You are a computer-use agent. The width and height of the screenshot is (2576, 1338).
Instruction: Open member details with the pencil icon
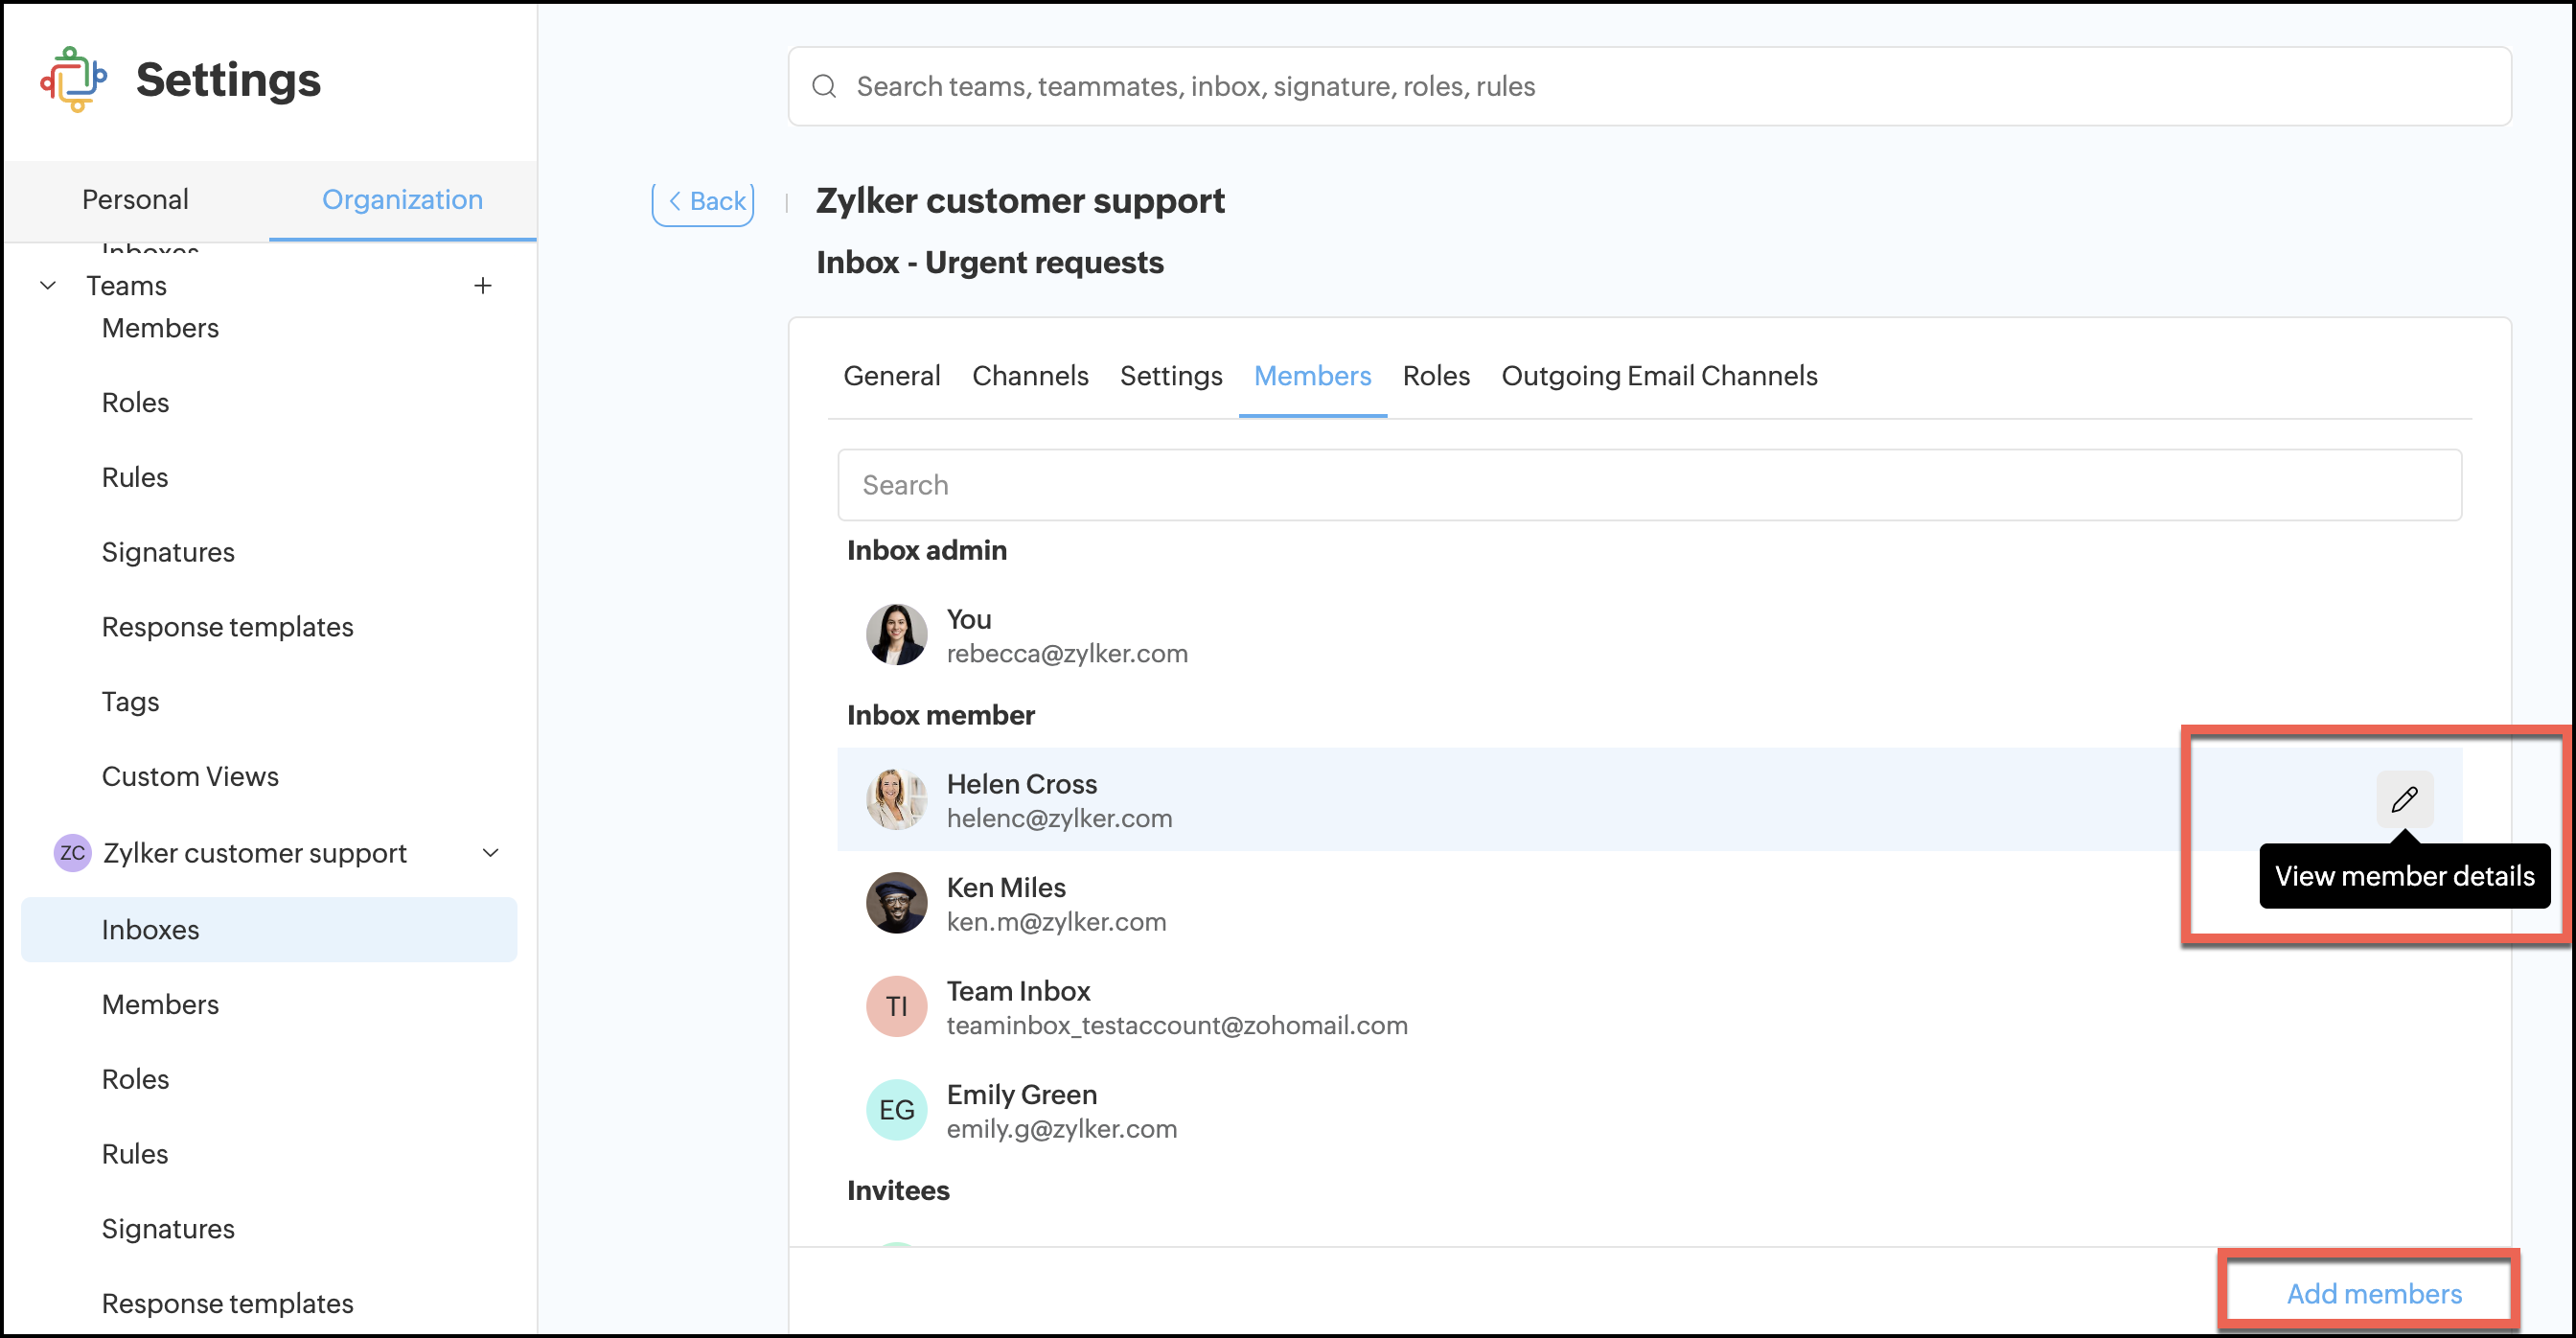[2405, 798]
